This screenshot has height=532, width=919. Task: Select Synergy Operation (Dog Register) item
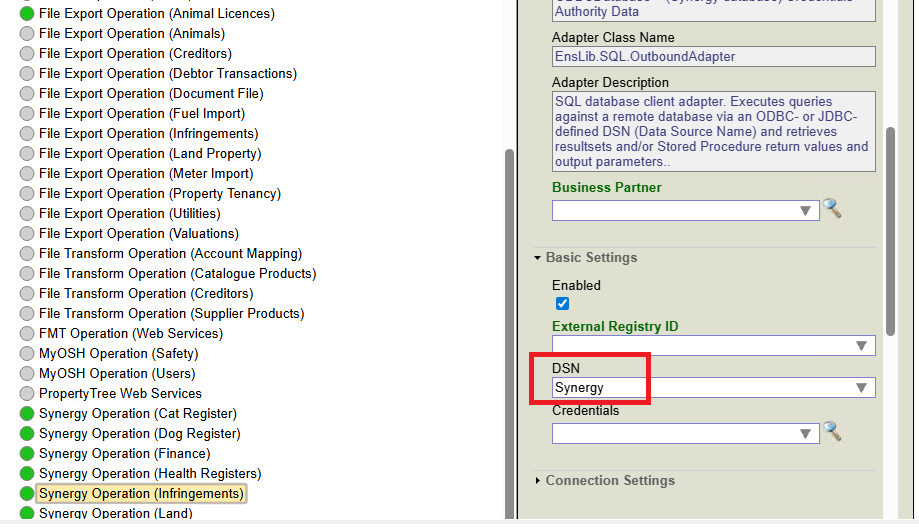[x=139, y=434]
